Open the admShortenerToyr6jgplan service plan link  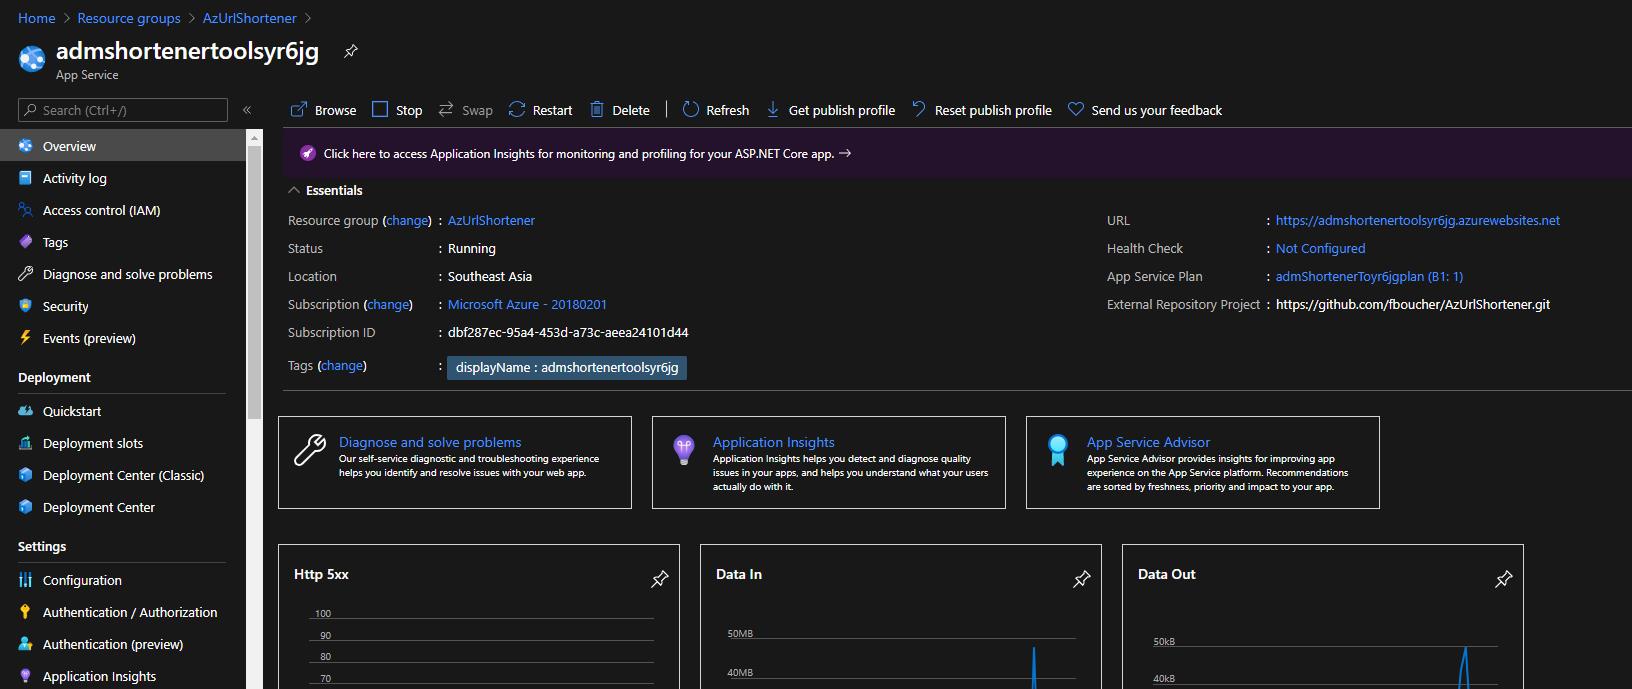point(1369,276)
